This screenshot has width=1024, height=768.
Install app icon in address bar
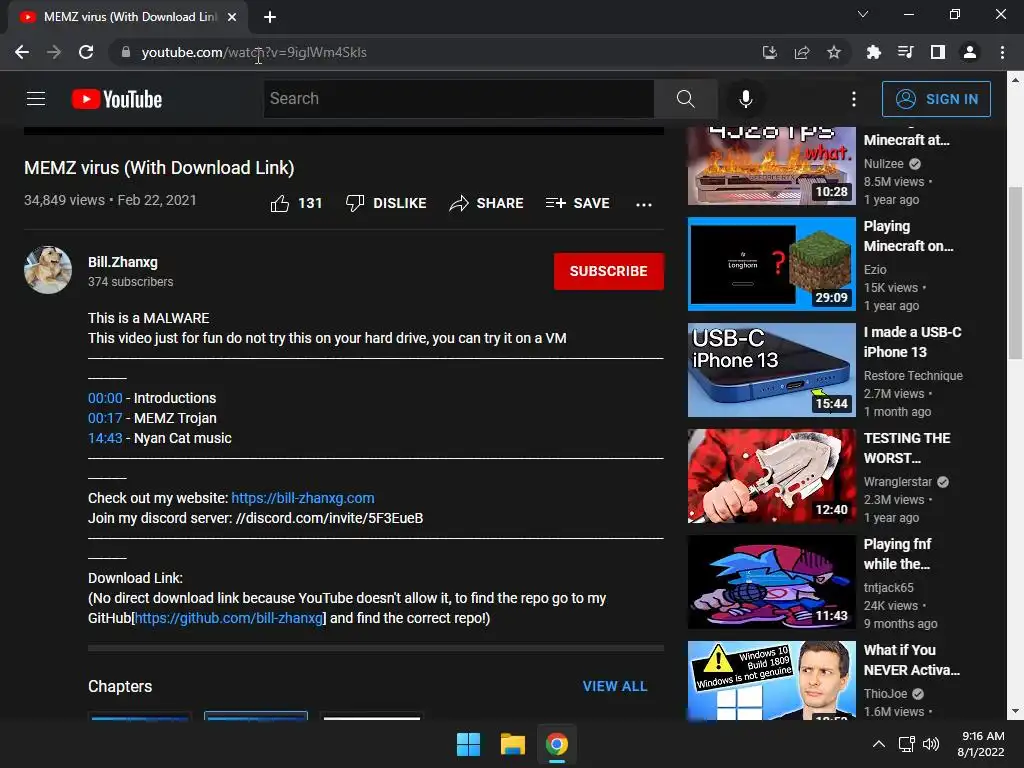(x=770, y=52)
